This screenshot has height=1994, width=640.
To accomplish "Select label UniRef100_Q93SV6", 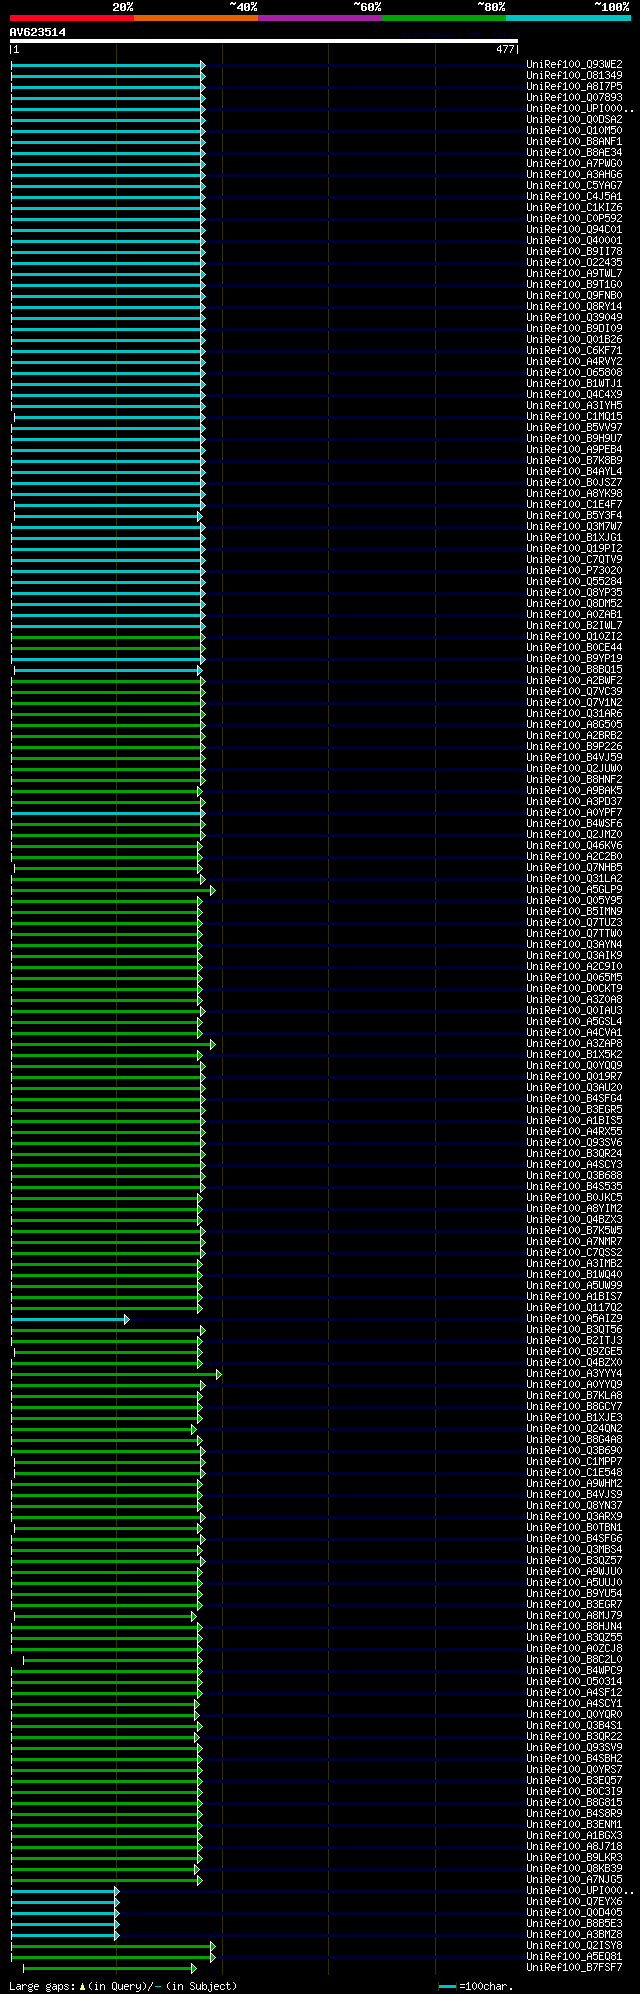I will pyautogui.click(x=574, y=1142).
